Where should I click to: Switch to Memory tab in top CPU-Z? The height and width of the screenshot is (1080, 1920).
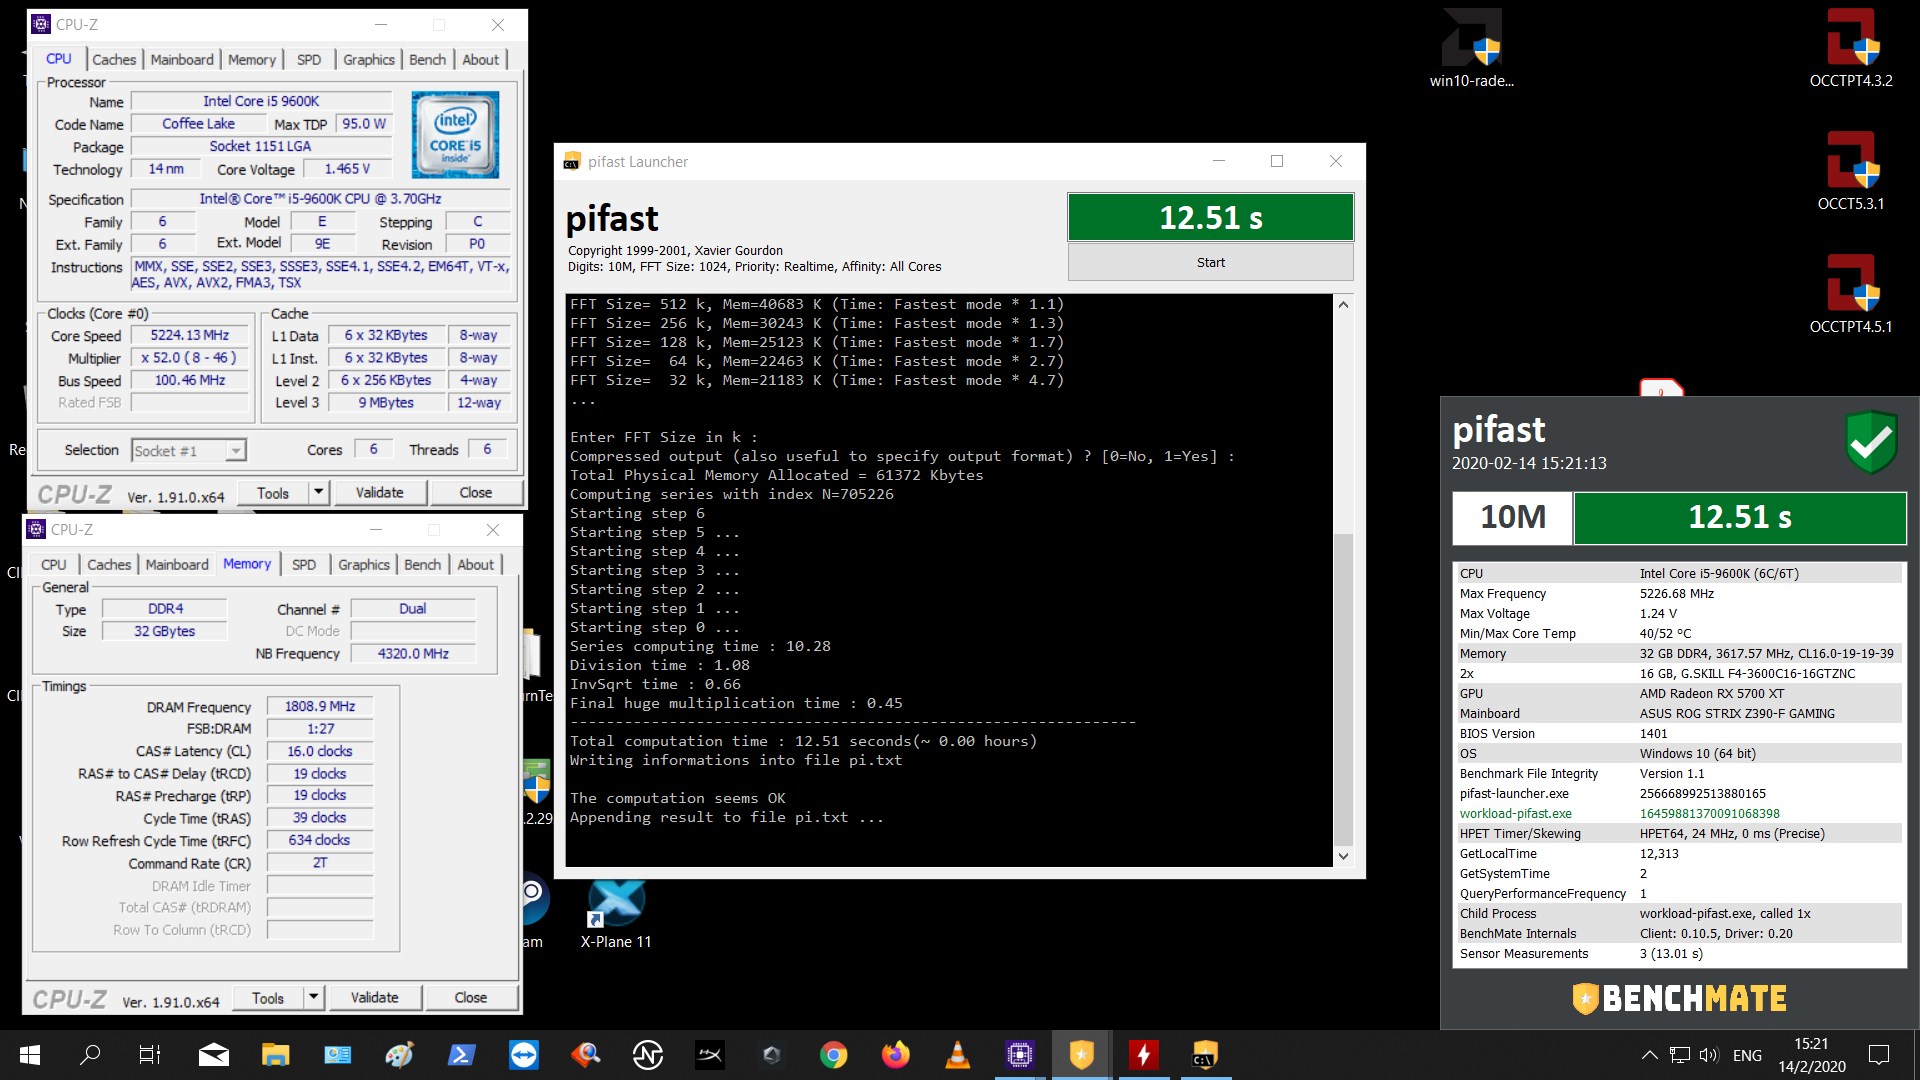pyautogui.click(x=251, y=60)
